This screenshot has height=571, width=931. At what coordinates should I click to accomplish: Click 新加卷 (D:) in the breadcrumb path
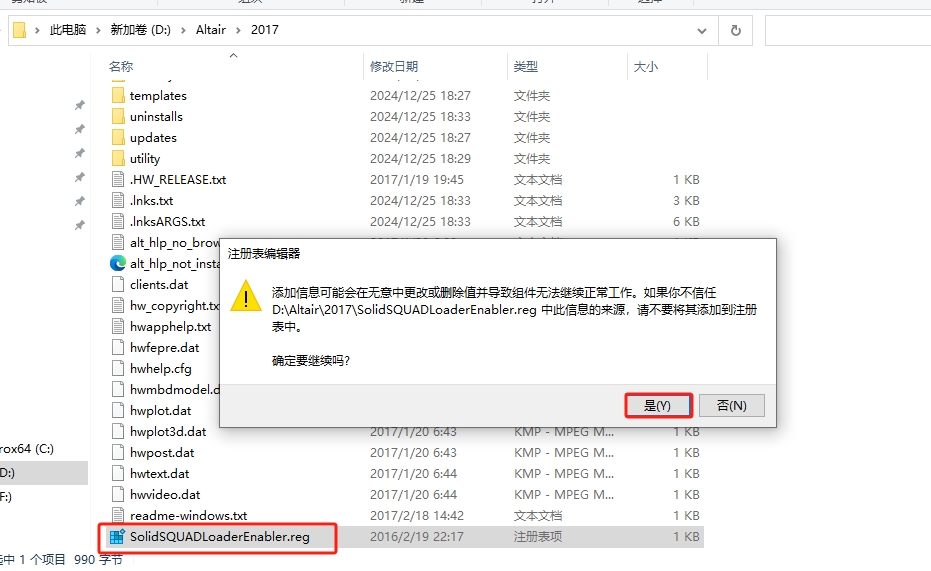(141, 30)
